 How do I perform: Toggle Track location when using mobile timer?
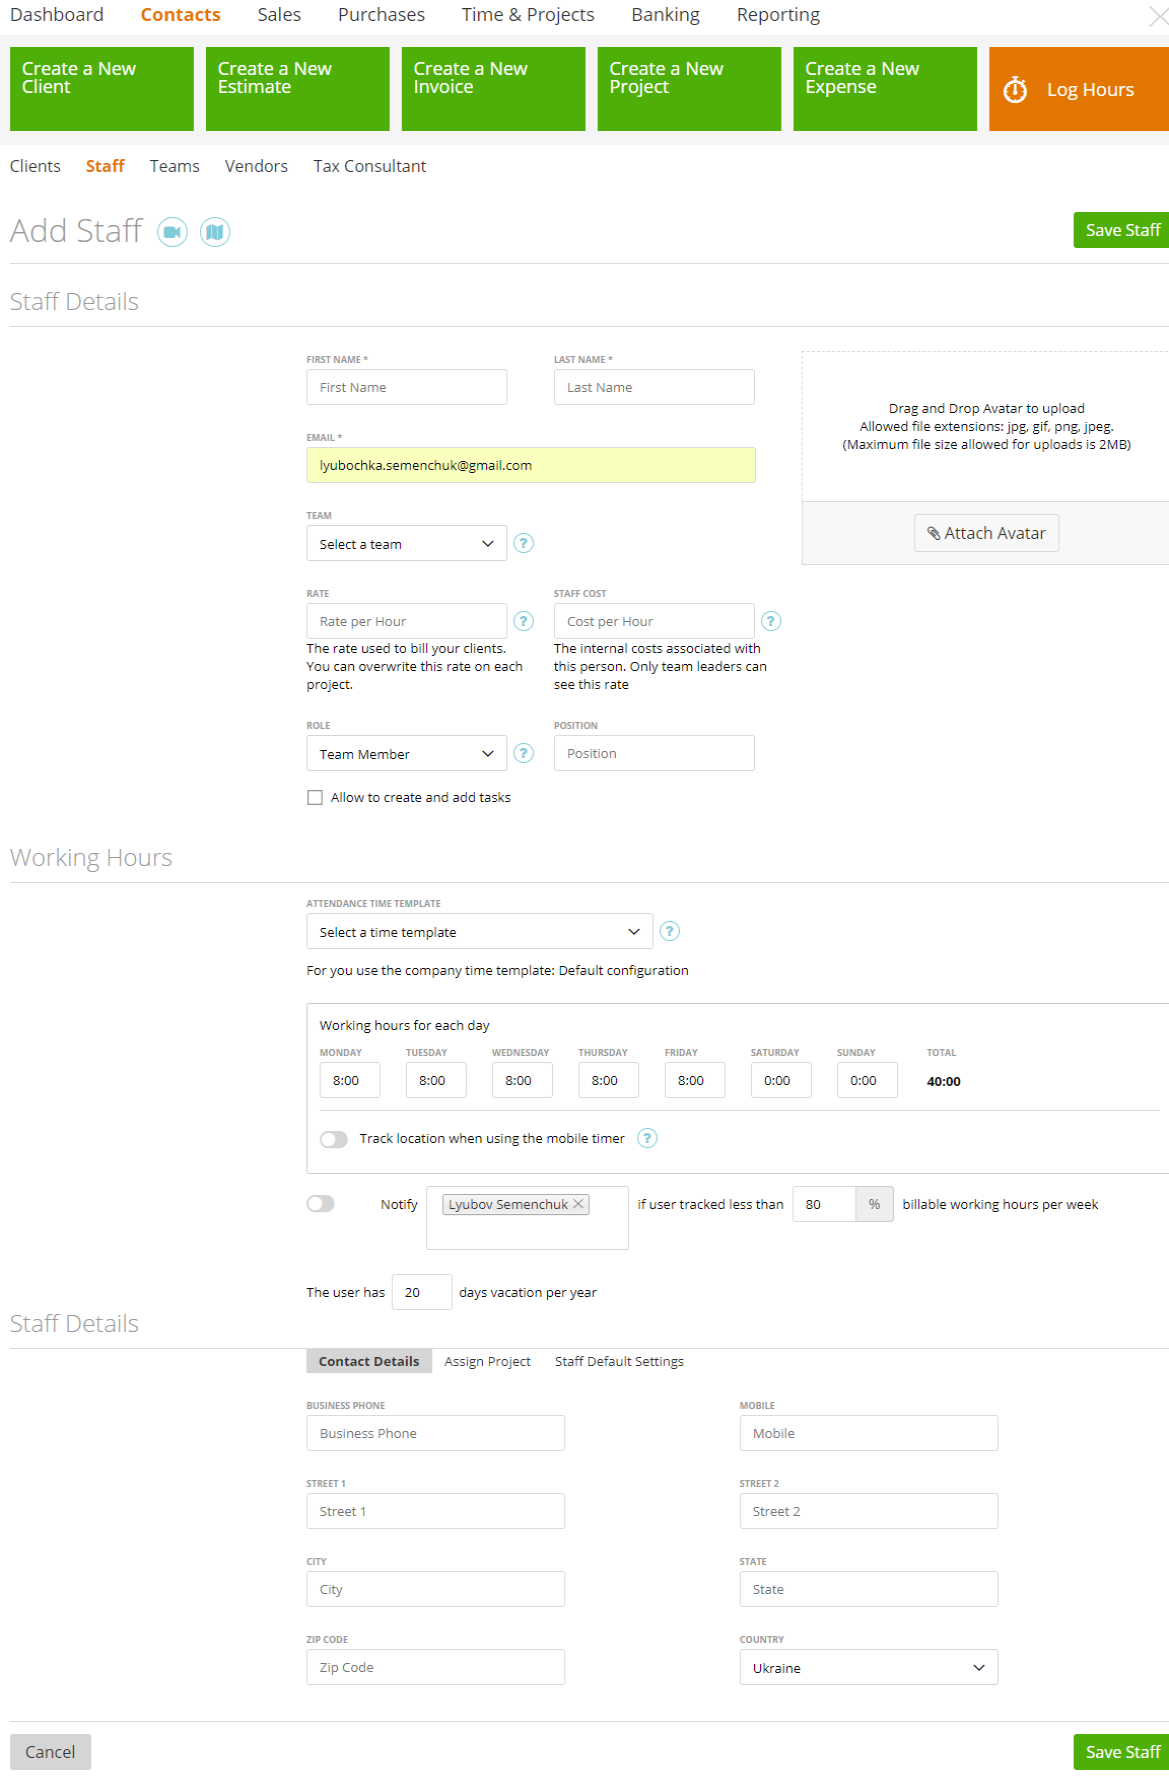pos(334,1139)
